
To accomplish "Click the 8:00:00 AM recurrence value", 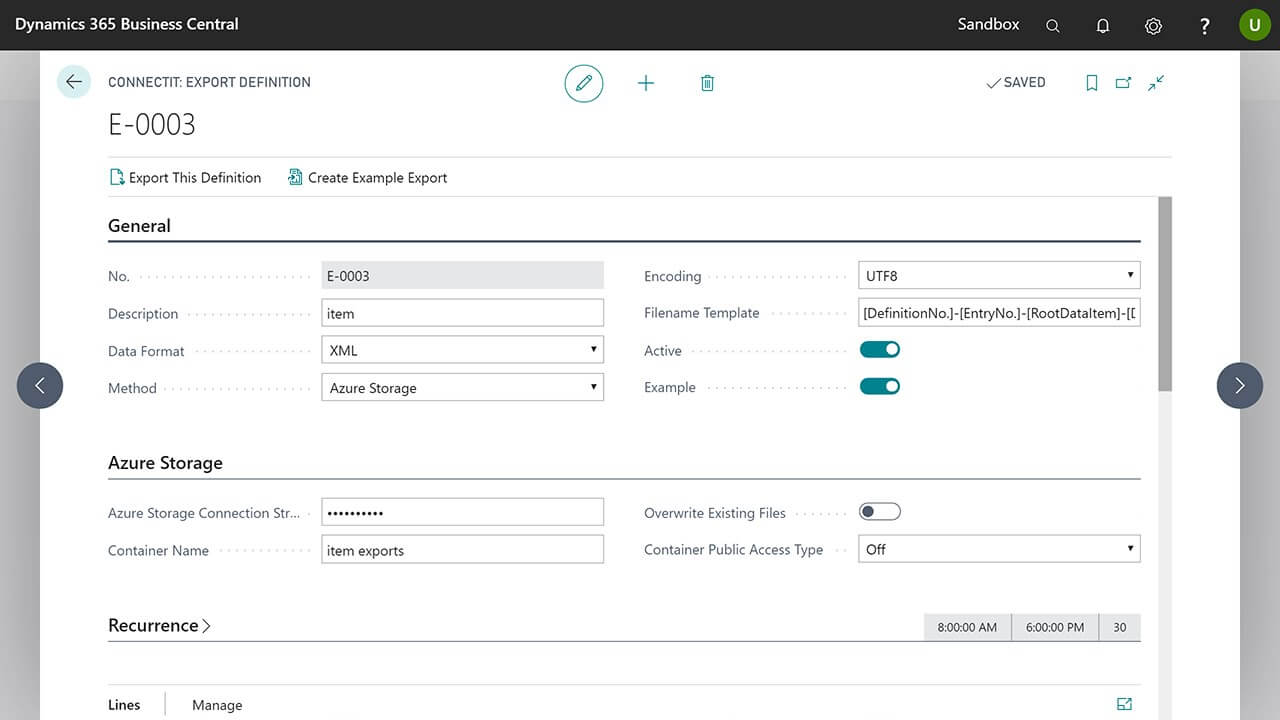I will click(967, 627).
